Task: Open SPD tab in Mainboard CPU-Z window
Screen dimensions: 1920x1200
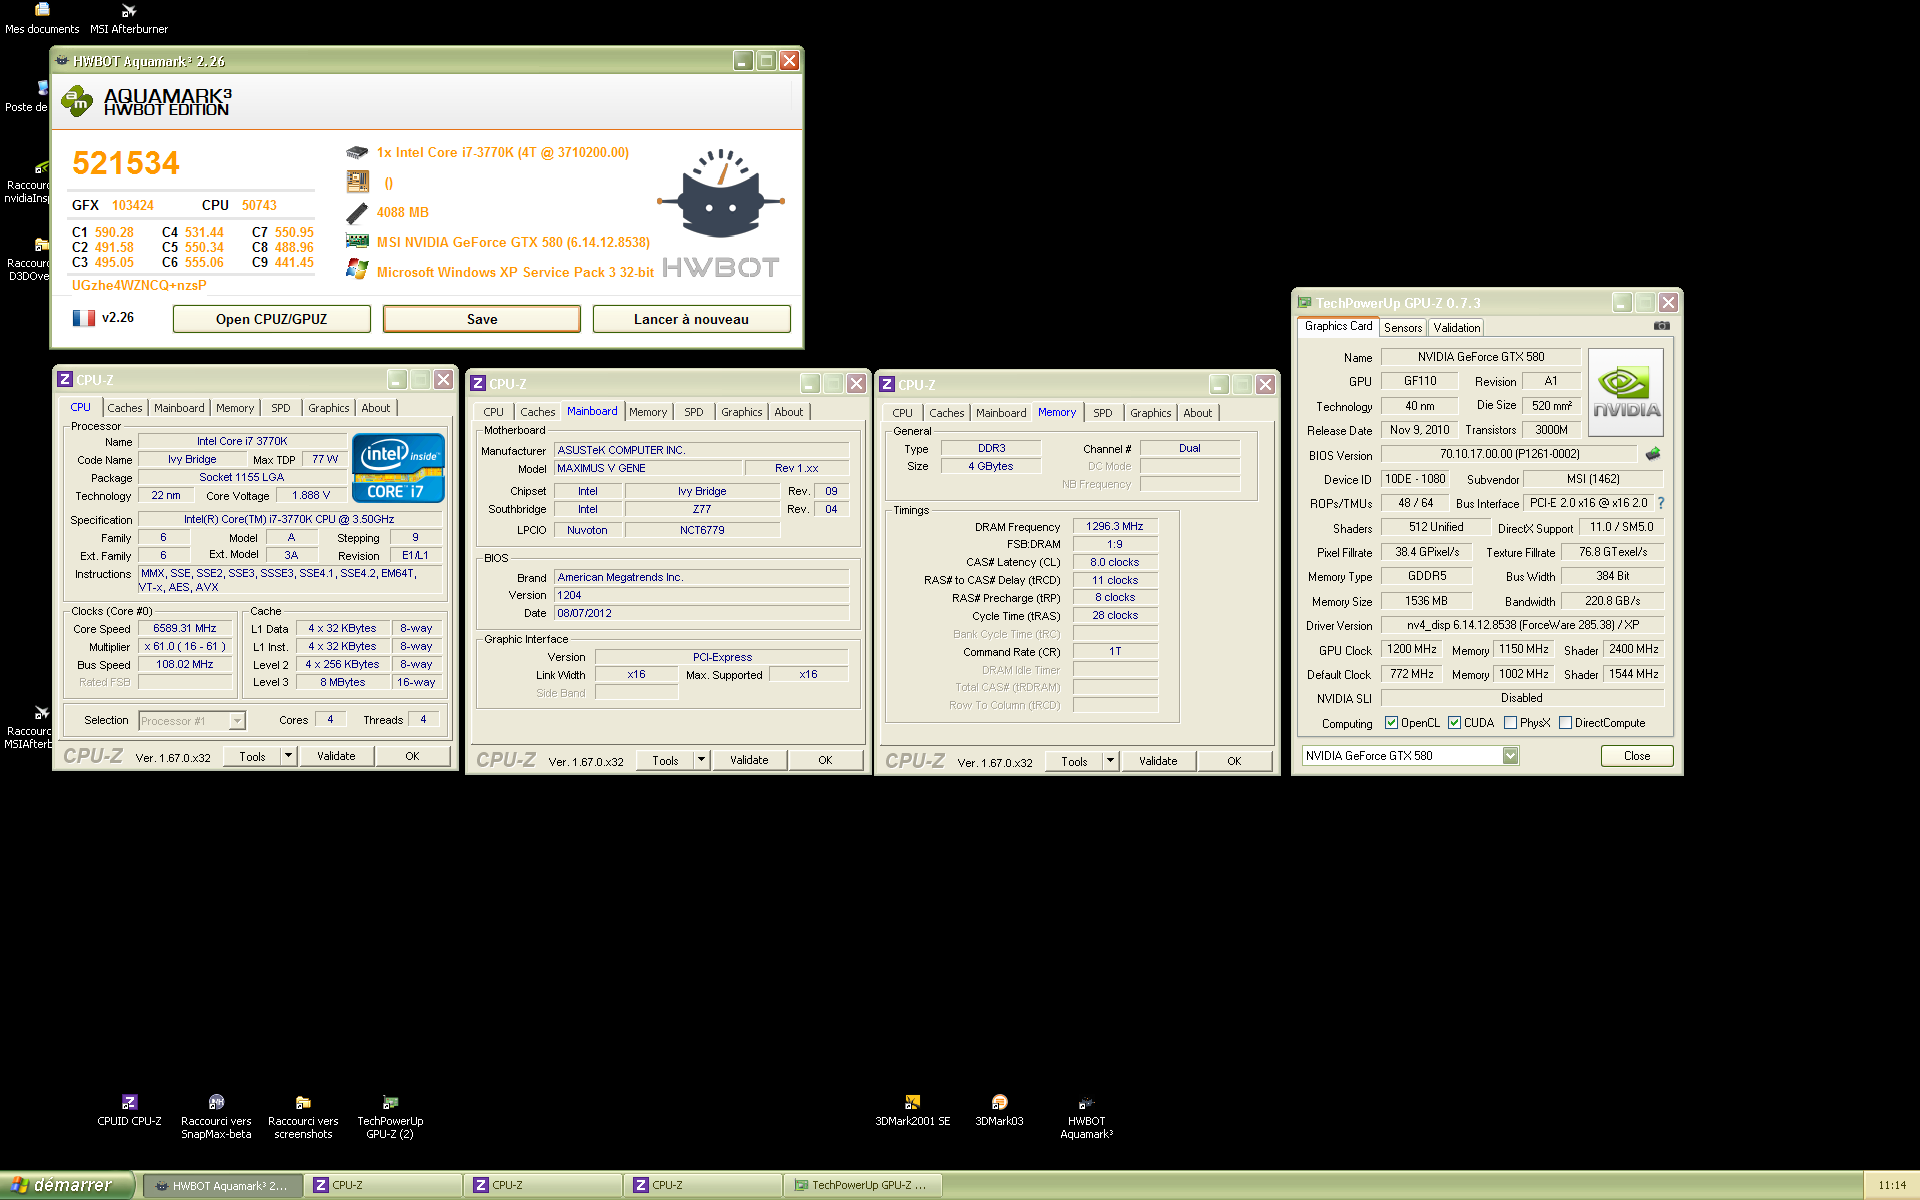Action: coord(694,412)
